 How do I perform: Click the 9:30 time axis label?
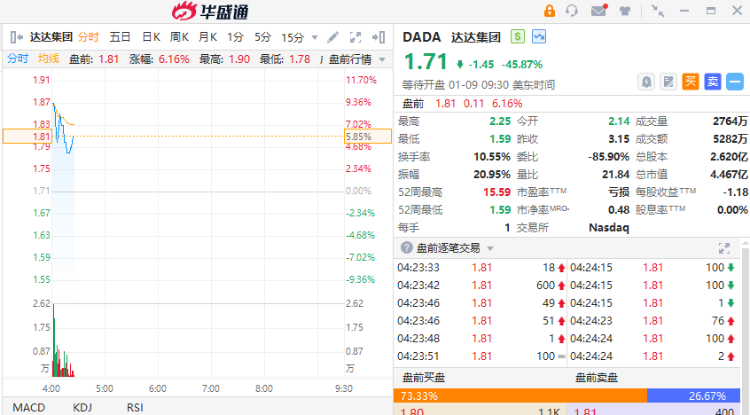[344, 389]
